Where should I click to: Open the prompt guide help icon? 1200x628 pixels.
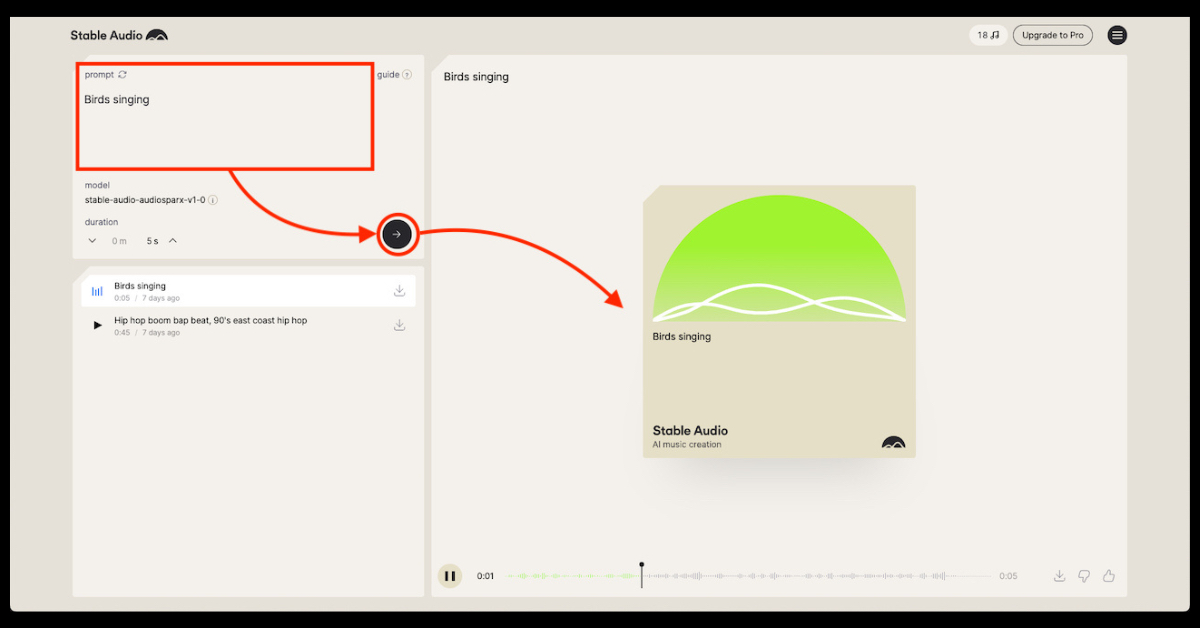coord(407,74)
